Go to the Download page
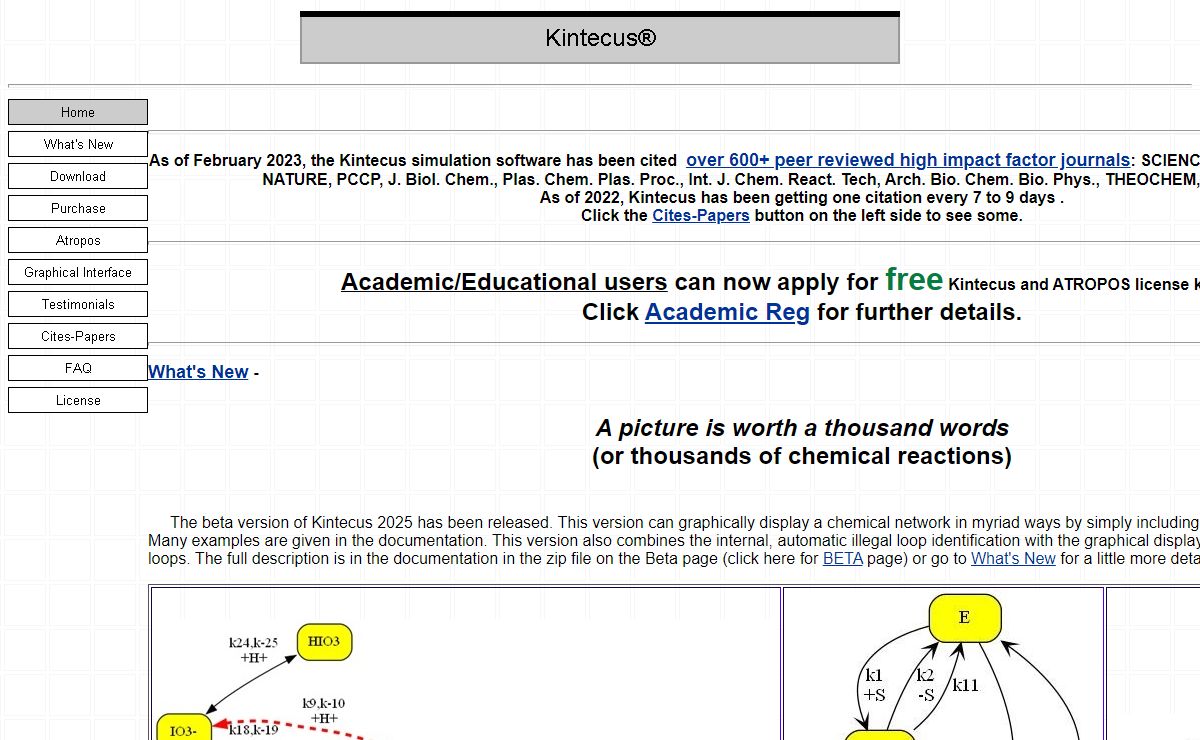Viewport: 1200px width, 740px height. 78,176
